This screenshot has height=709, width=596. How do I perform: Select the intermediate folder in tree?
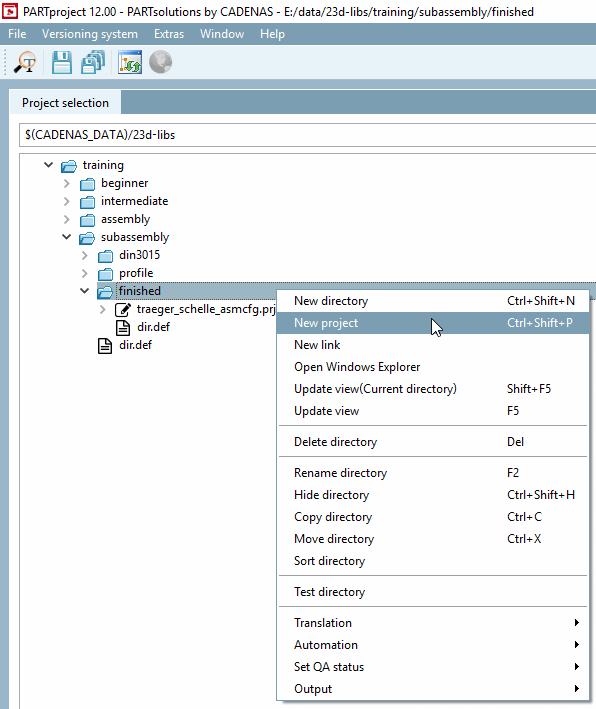tap(134, 201)
